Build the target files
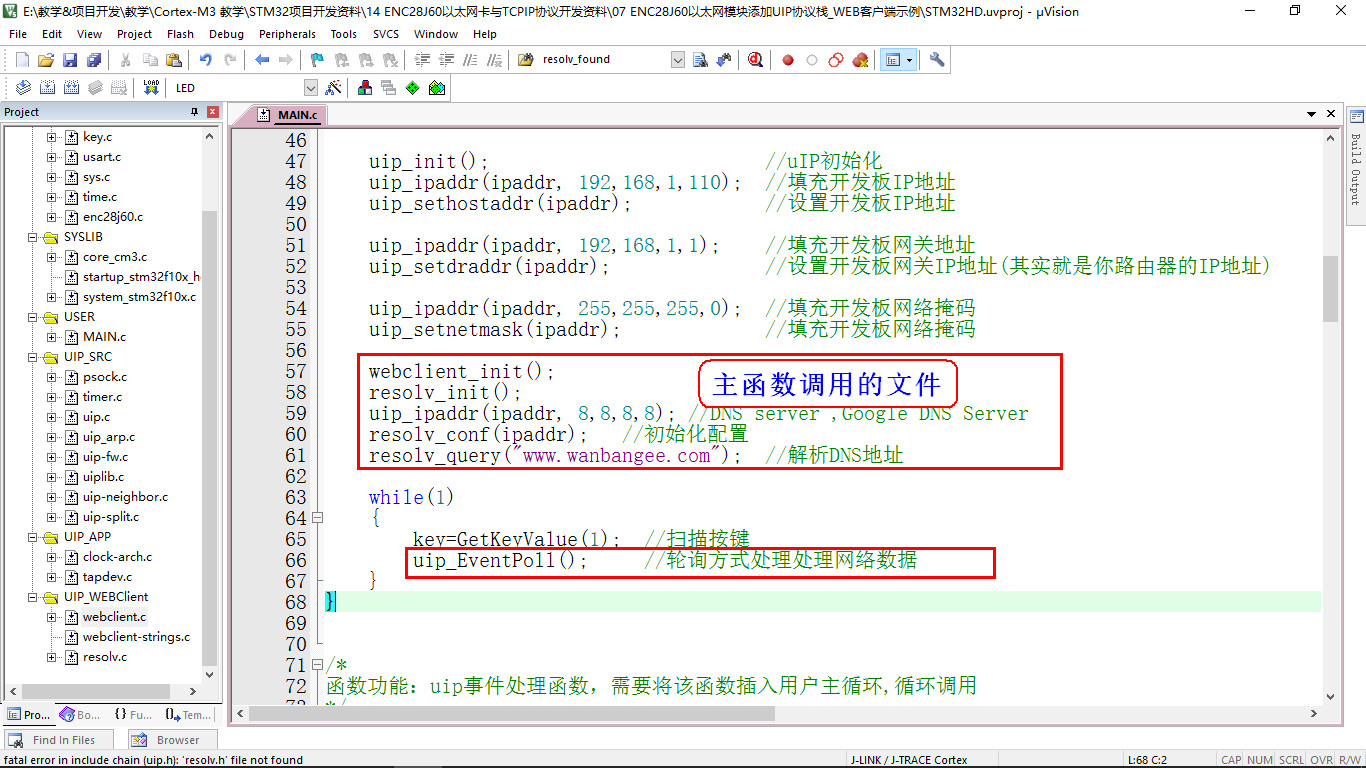This screenshot has width=1366, height=768. point(47,88)
